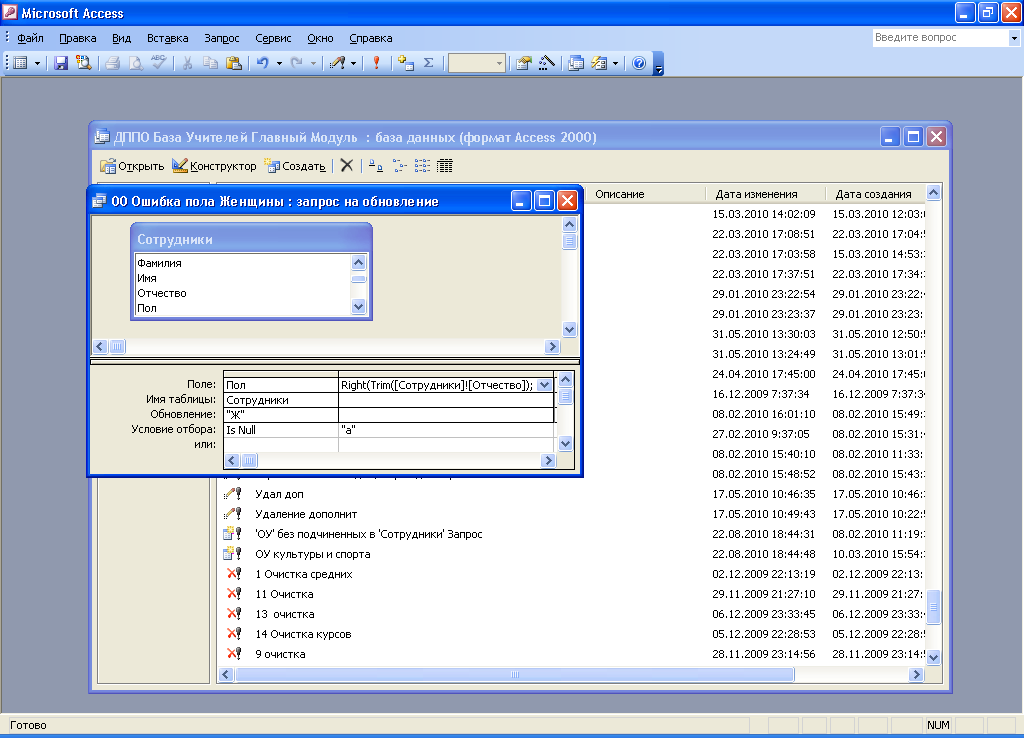Expand the New Object dropdown arrow
The image size is (1024, 738).
615,63
